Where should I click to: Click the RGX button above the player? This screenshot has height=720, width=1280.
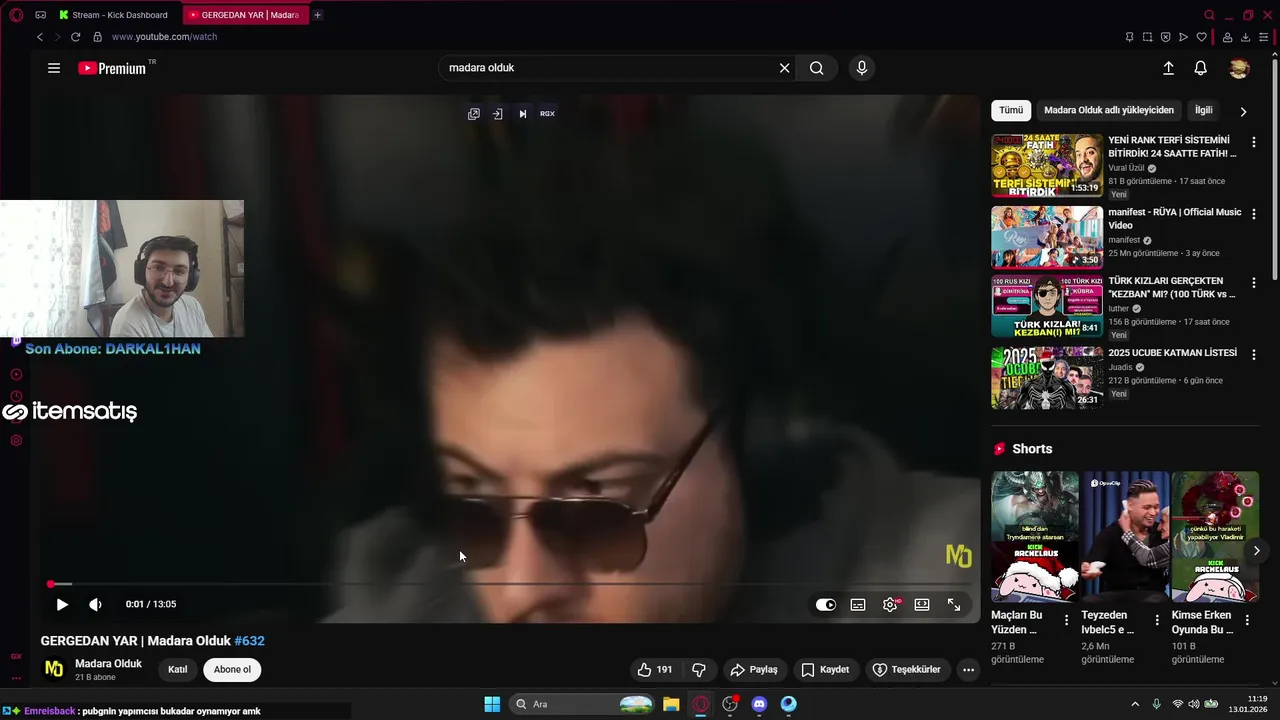[x=547, y=114]
